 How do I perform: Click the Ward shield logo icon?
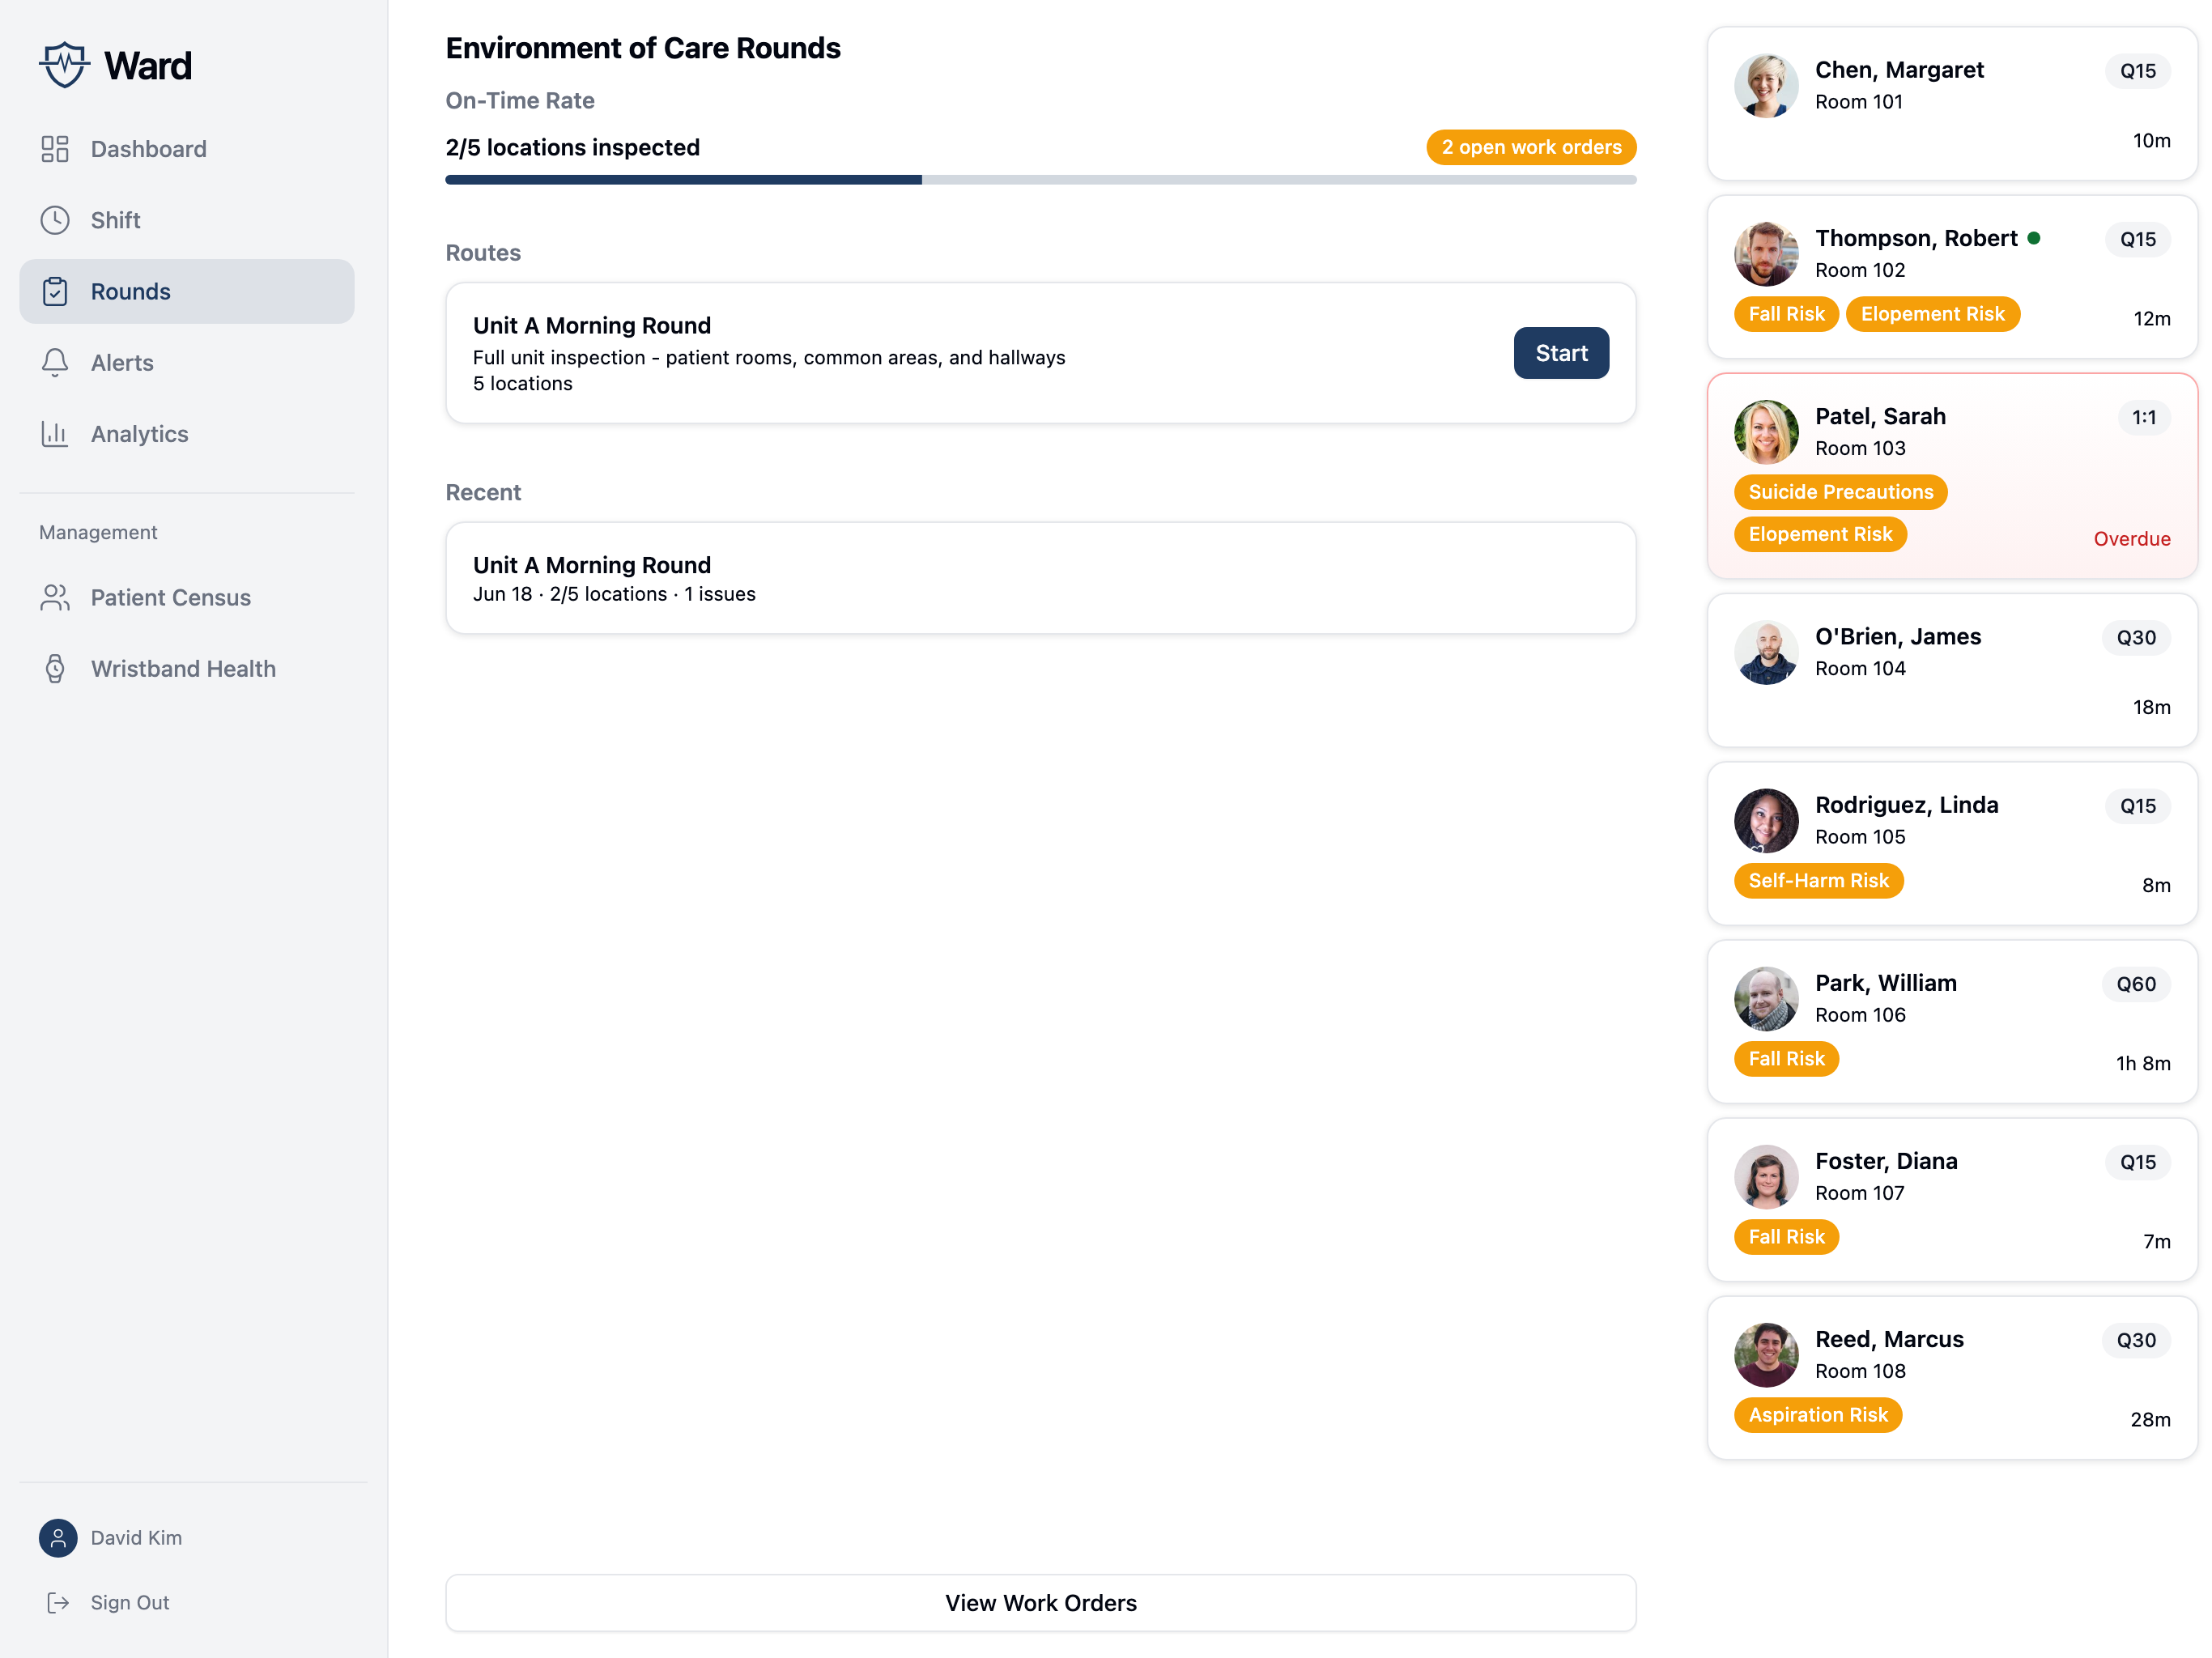pos(64,65)
